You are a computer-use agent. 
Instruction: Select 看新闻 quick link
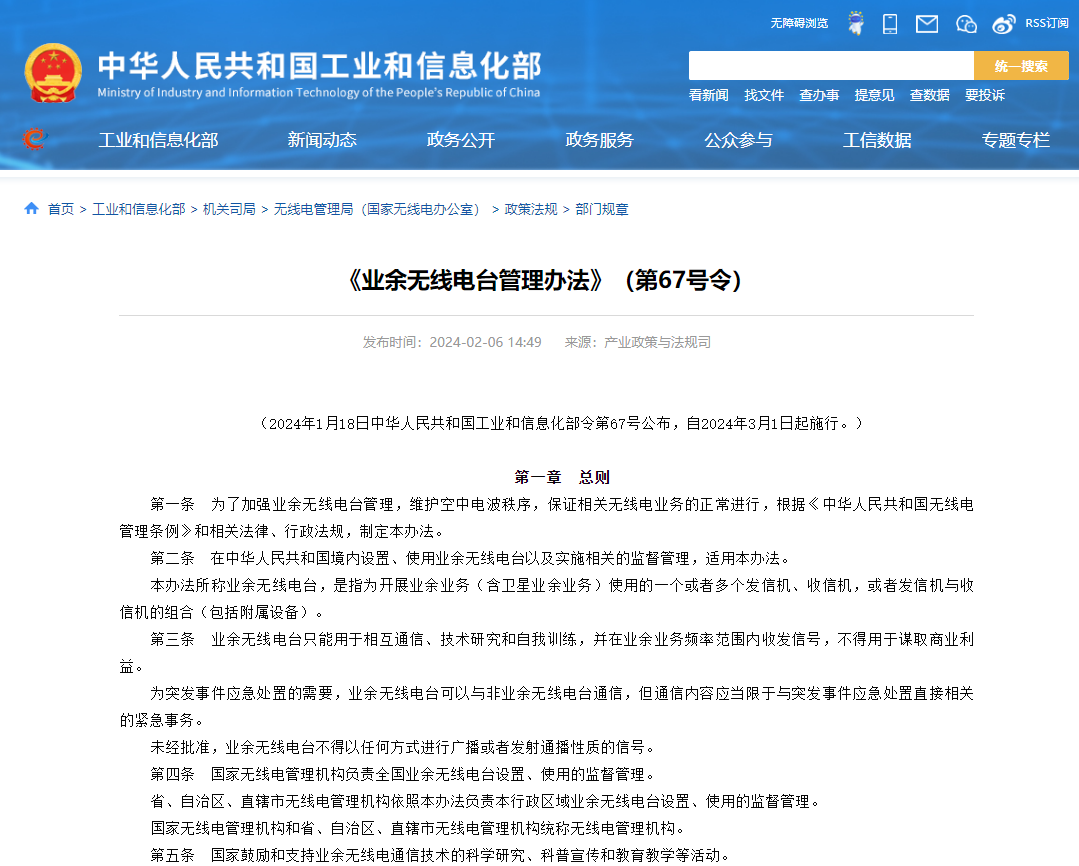coord(709,95)
